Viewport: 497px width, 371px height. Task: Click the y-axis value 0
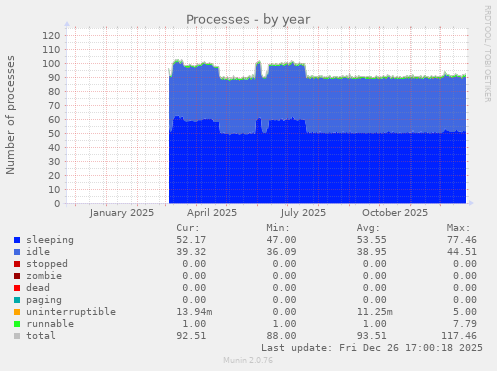(x=57, y=204)
